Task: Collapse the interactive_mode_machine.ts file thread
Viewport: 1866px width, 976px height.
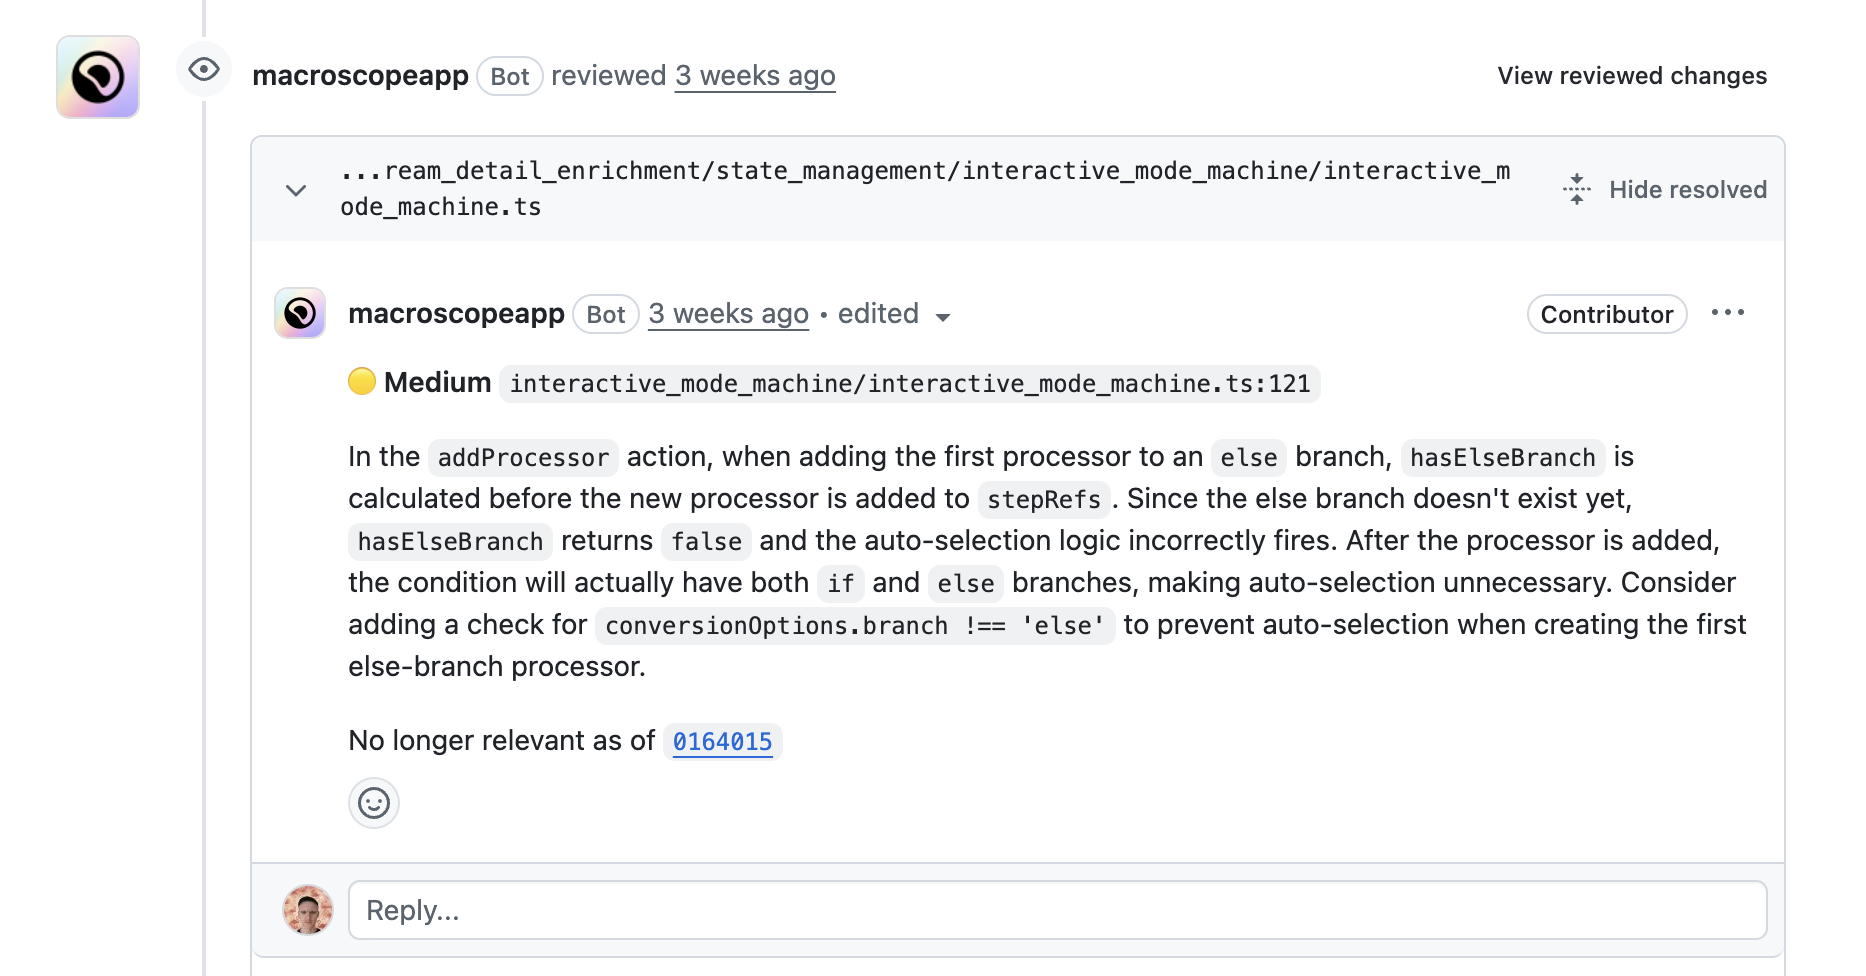Action: (296, 190)
